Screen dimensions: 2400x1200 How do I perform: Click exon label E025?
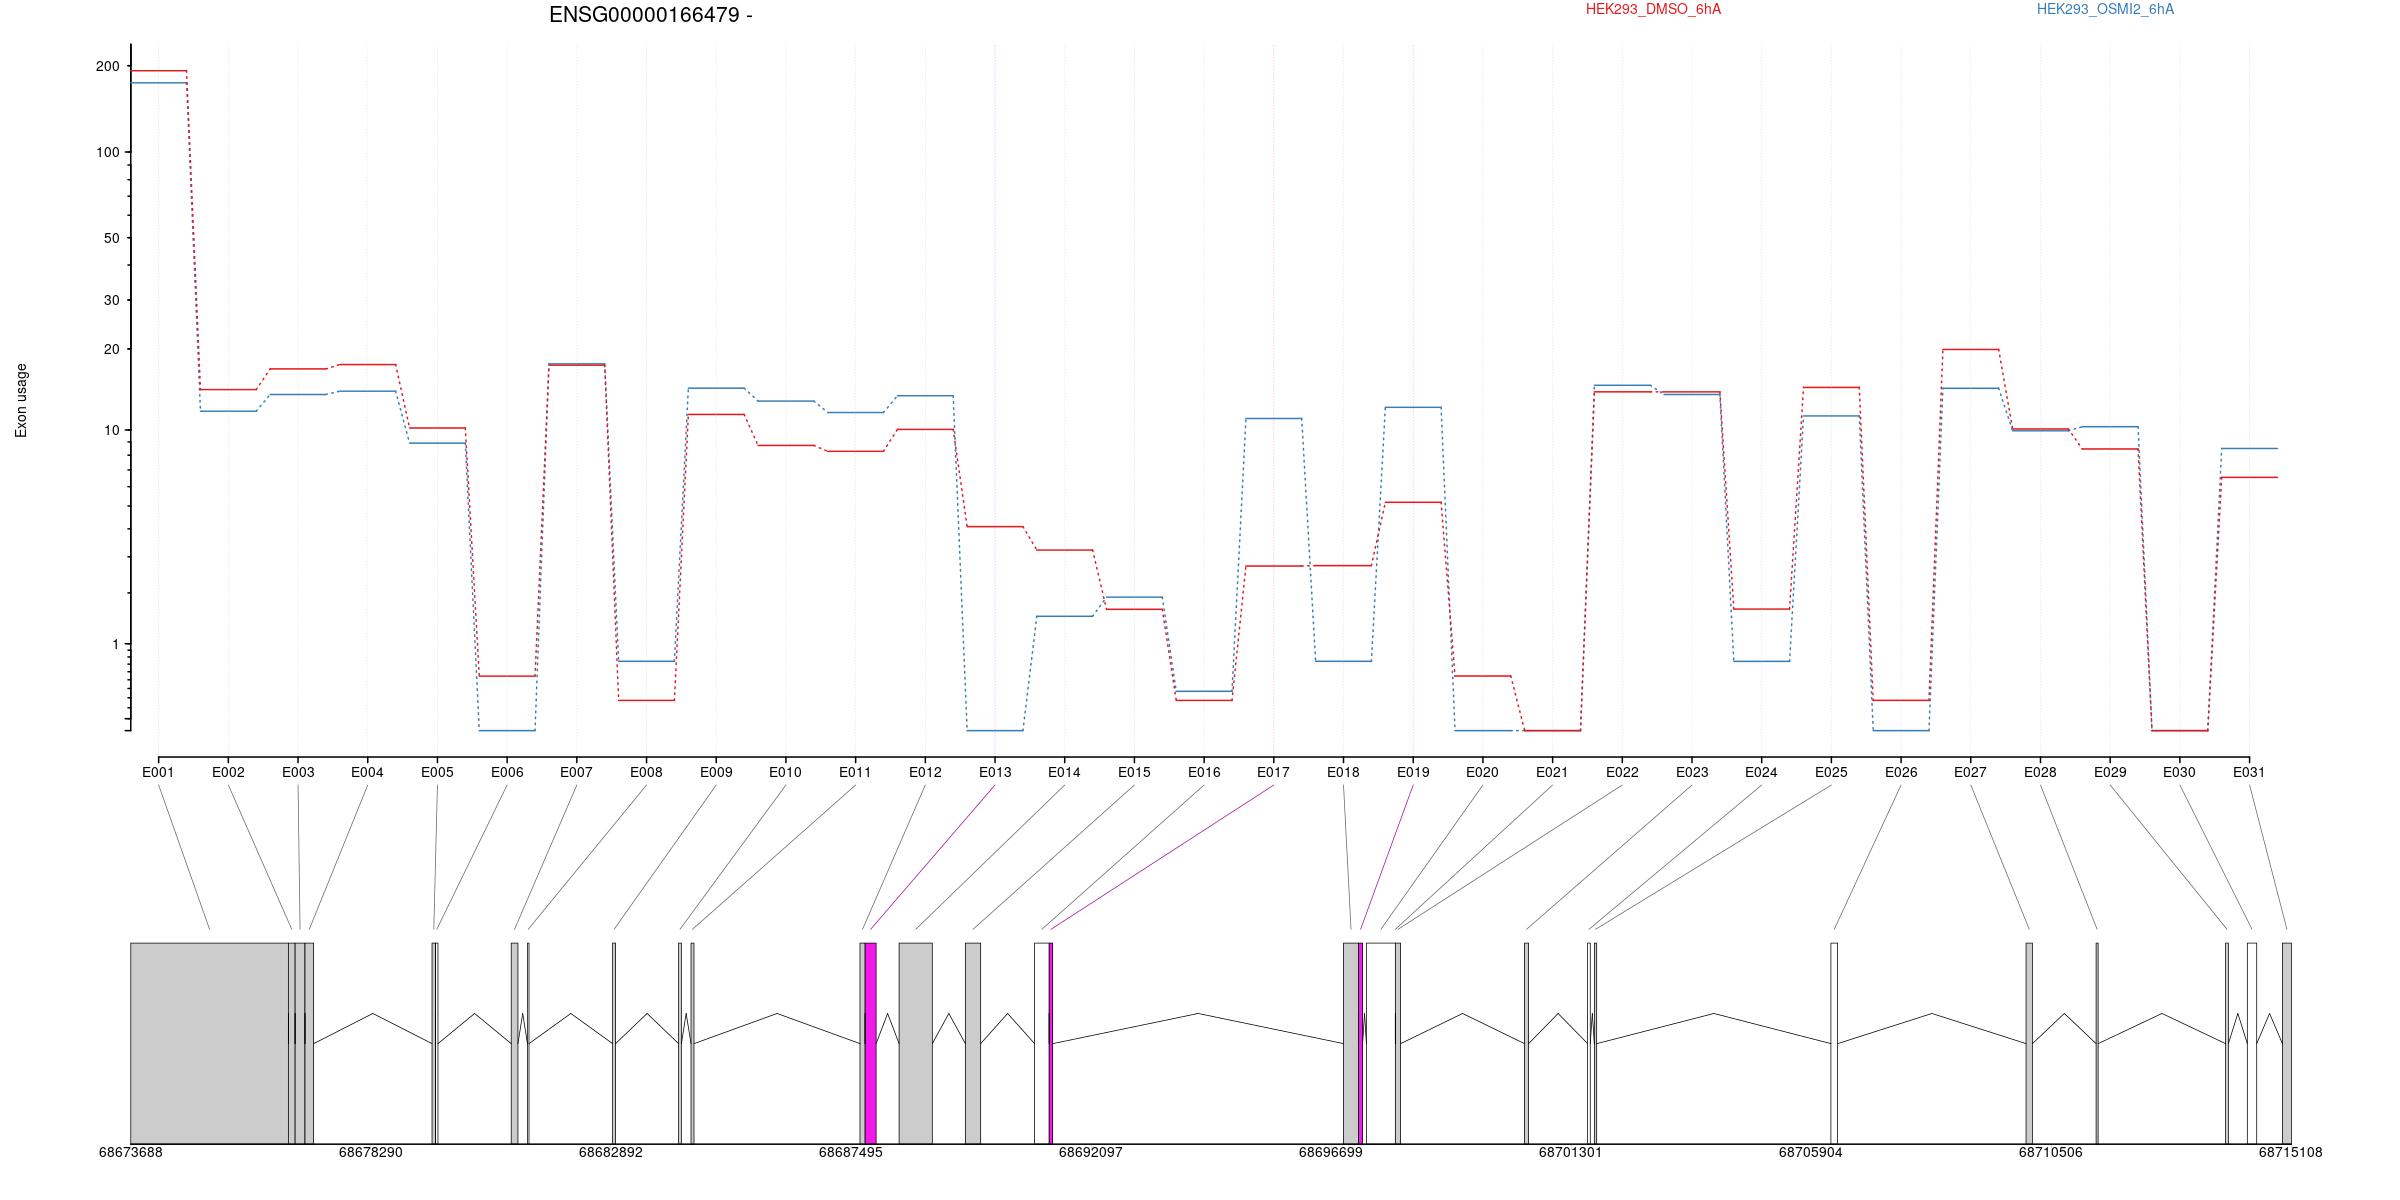[x=1831, y=772]
